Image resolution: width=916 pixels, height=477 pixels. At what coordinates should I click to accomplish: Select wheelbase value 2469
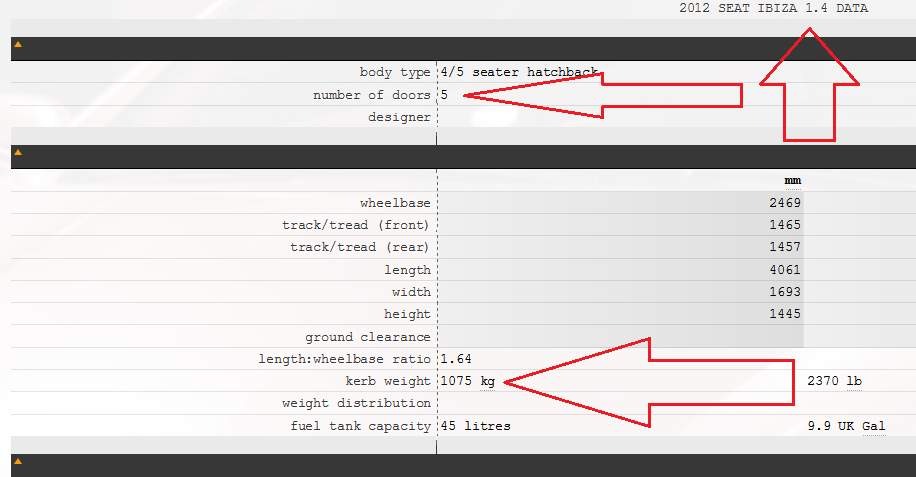point(785,203)
